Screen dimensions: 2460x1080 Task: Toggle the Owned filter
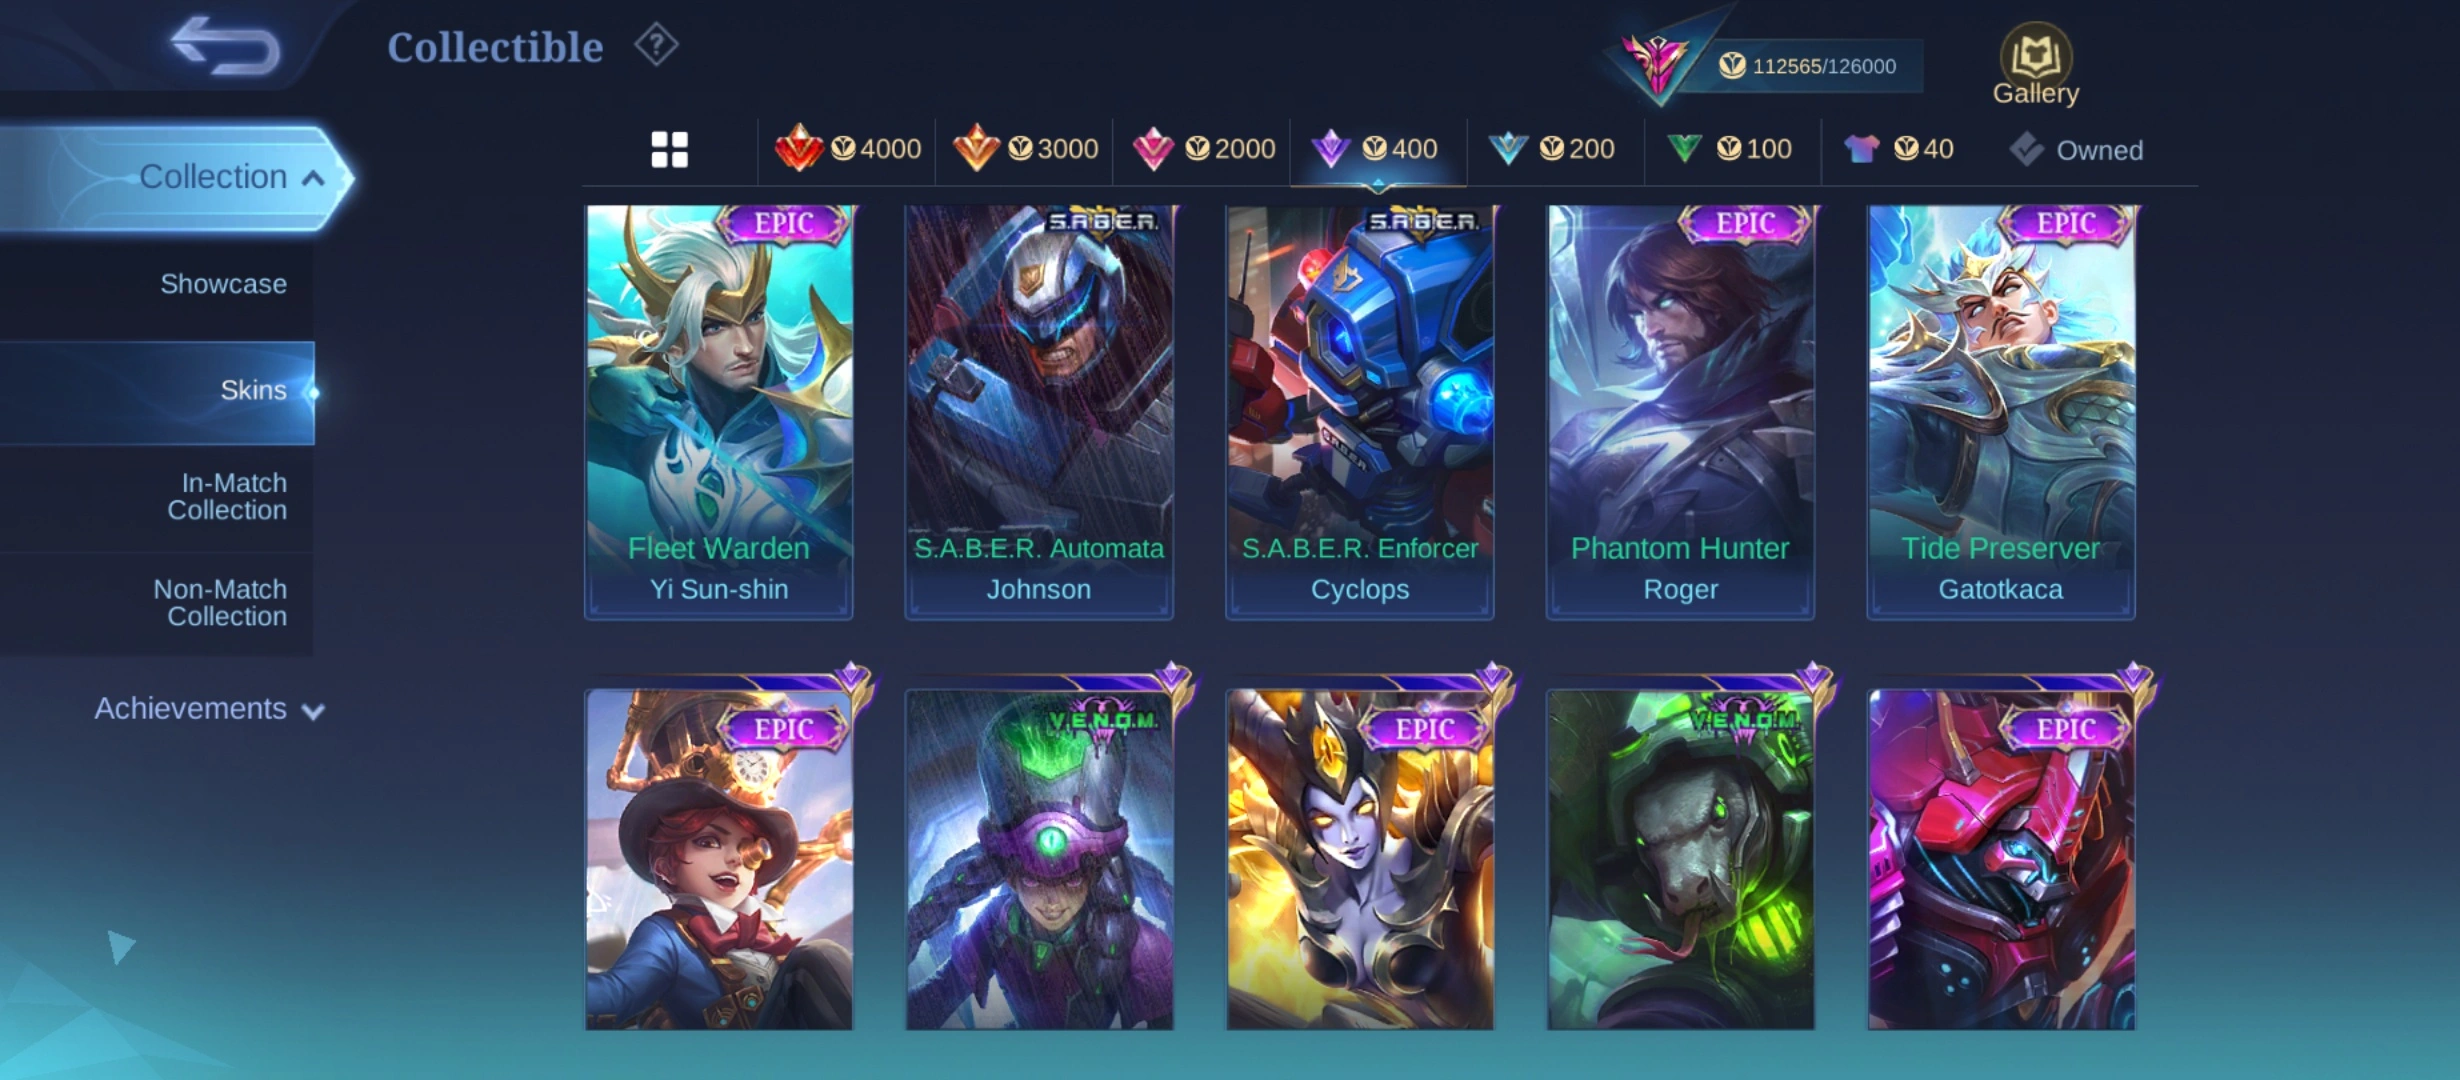(x=2076, y=150)
